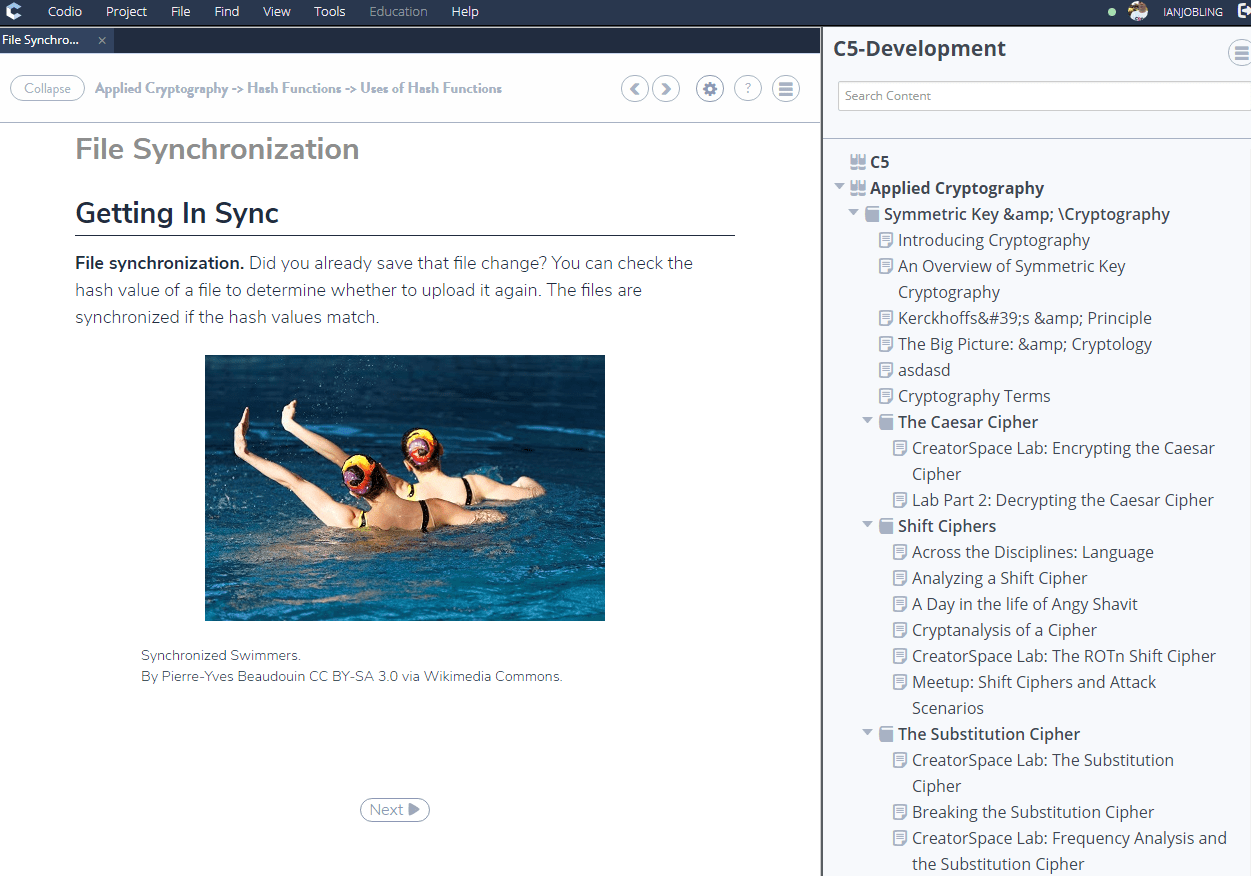Click the book icon beside Applied Cryptography
The width and height of the screenshot is (1251, 876).
858,187
